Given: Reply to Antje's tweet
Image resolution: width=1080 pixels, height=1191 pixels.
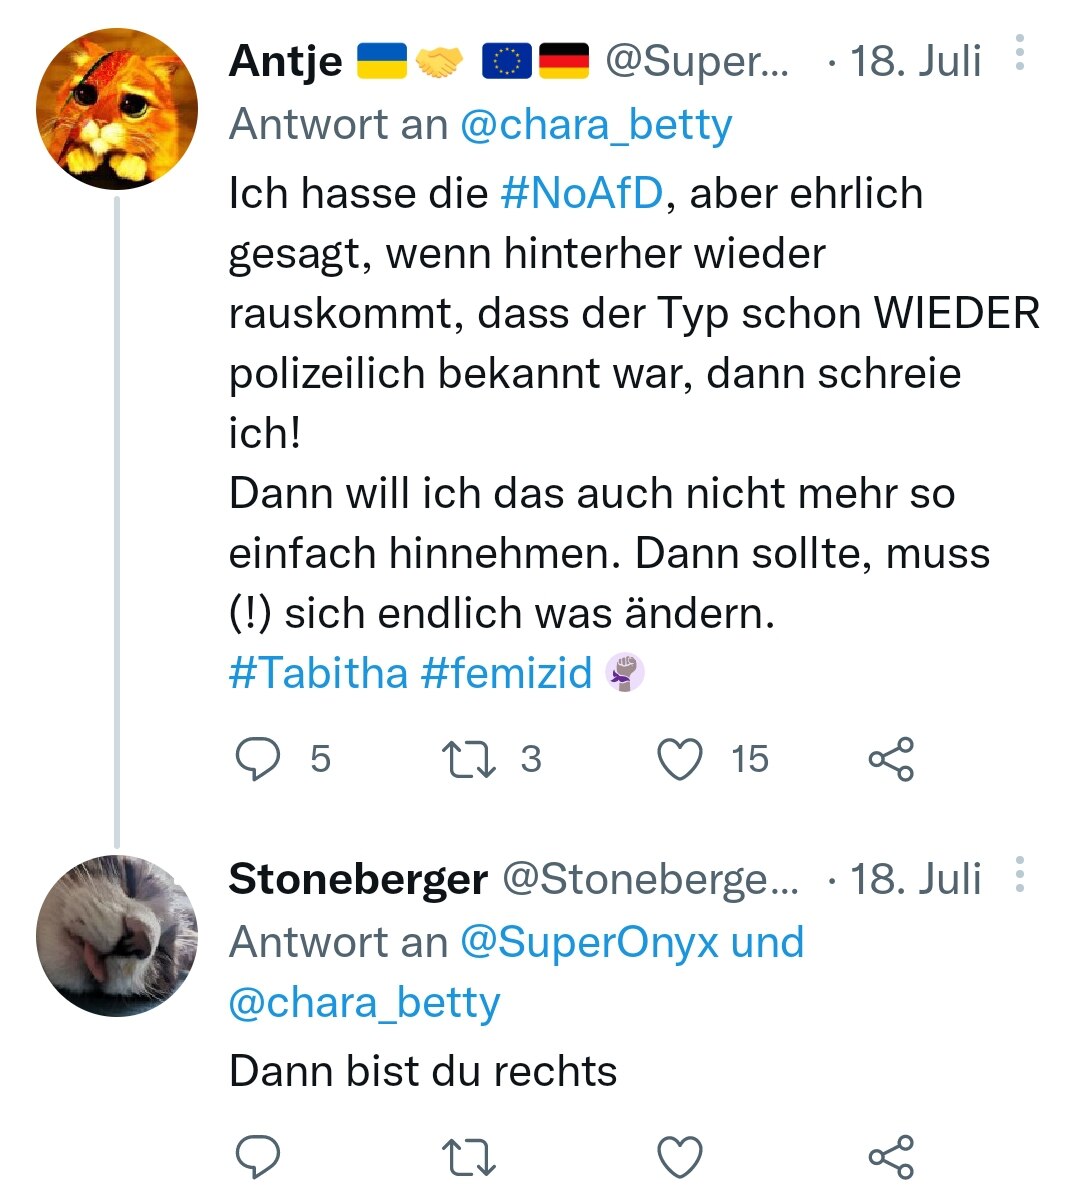Looking at the screenshot, I should tap(259, 759).
